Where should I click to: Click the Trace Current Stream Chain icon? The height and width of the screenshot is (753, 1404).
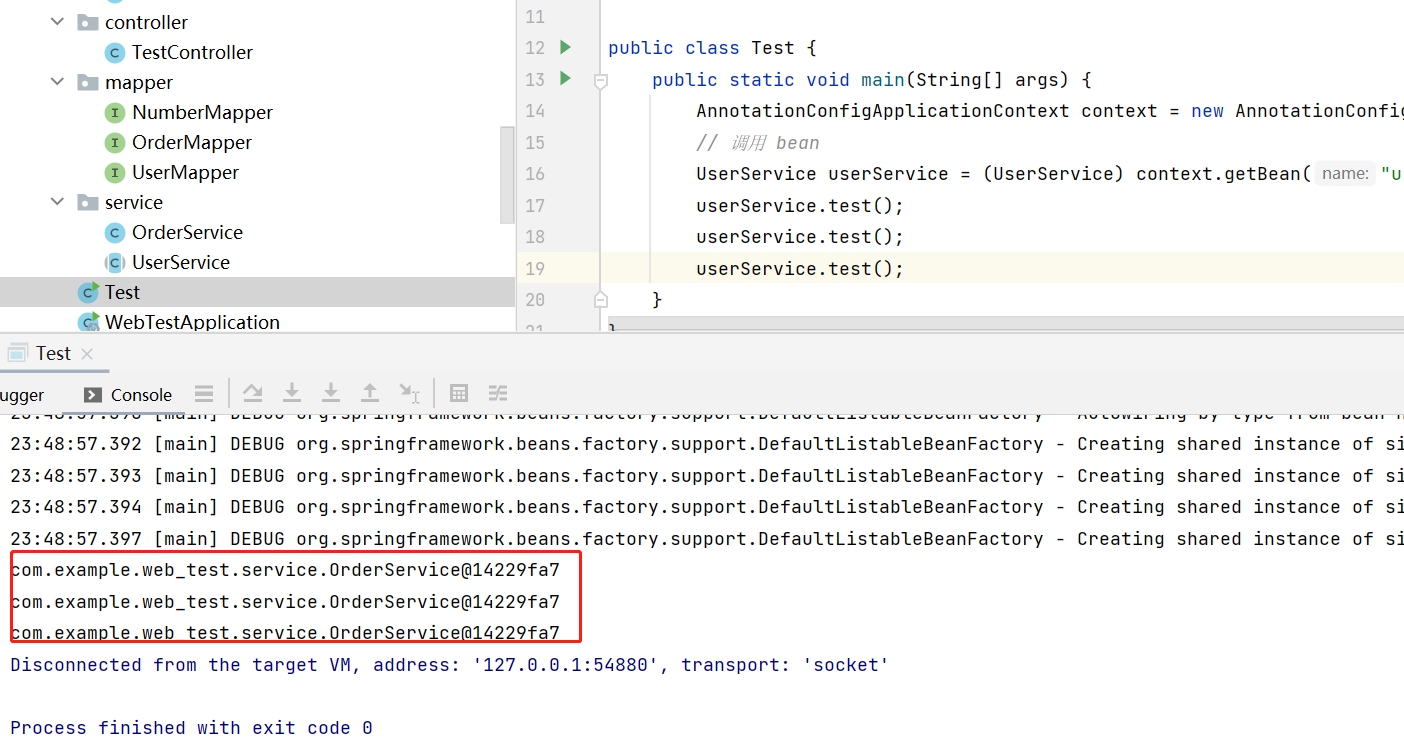498,393
